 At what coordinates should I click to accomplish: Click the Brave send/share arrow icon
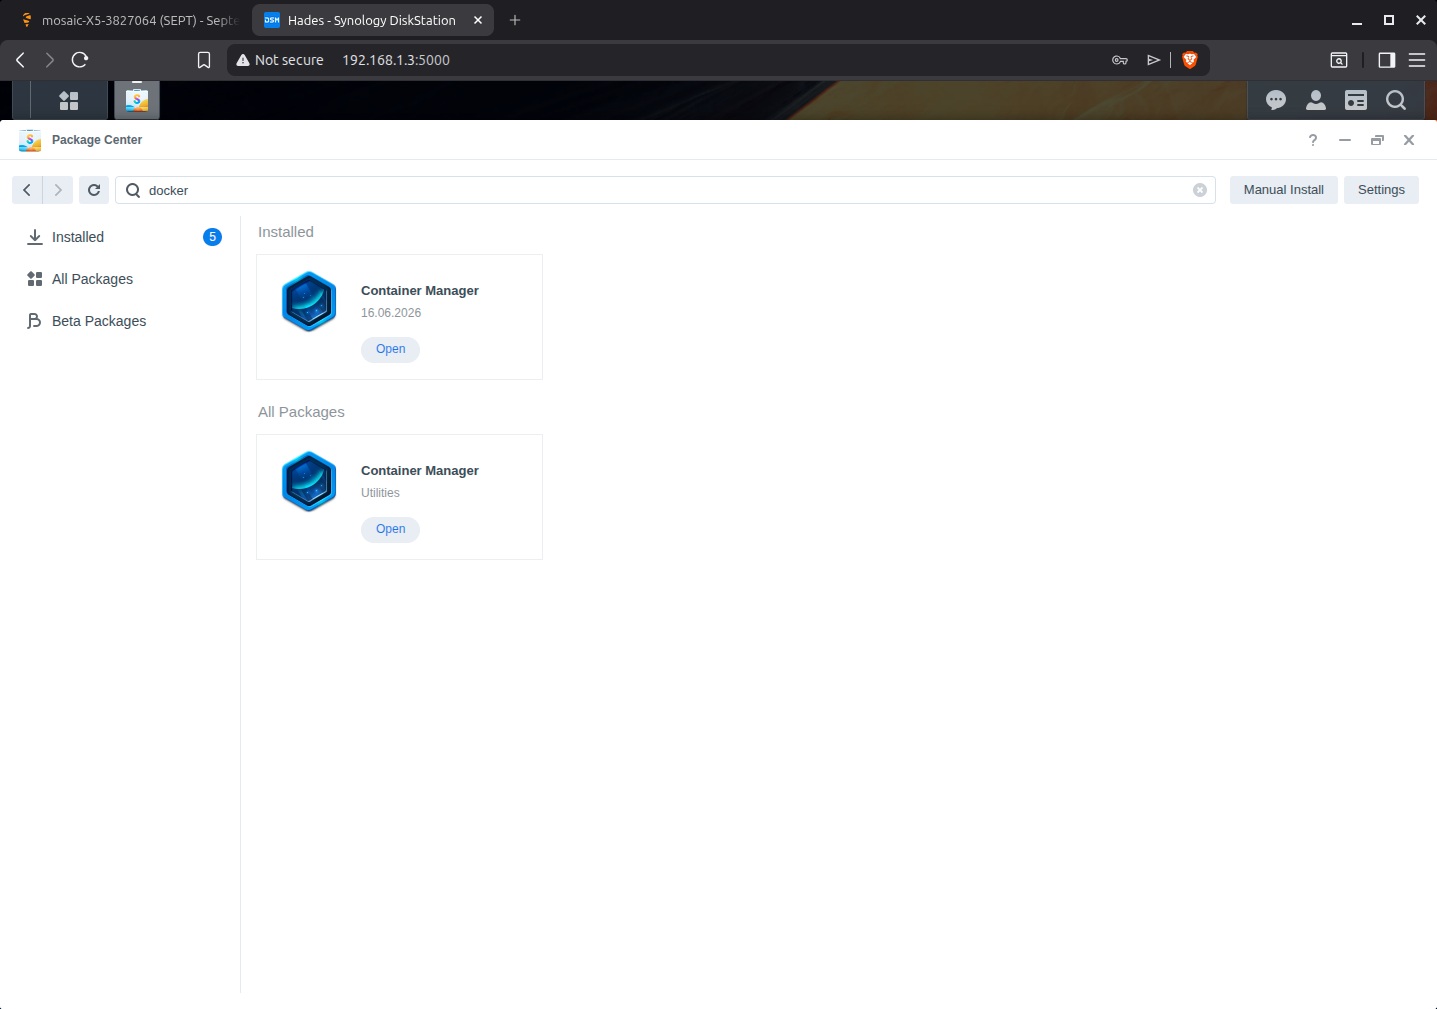[1153, 60]
